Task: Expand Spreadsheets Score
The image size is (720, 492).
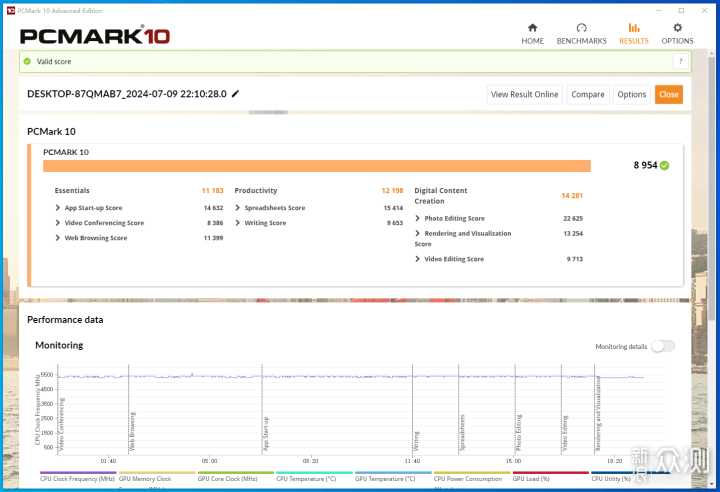Action: coord(238,208)
